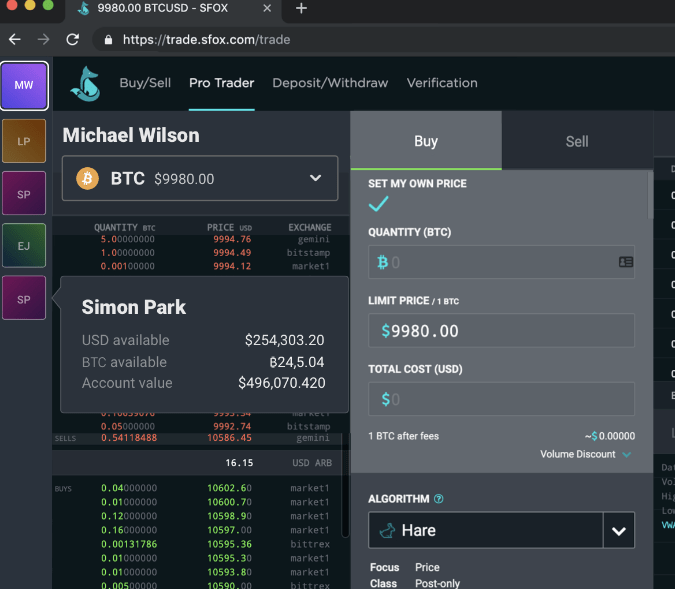The width and height of the screenshot is (675, 589).
Task: Click the quantity field calculator icon
Action: (625, 262)
